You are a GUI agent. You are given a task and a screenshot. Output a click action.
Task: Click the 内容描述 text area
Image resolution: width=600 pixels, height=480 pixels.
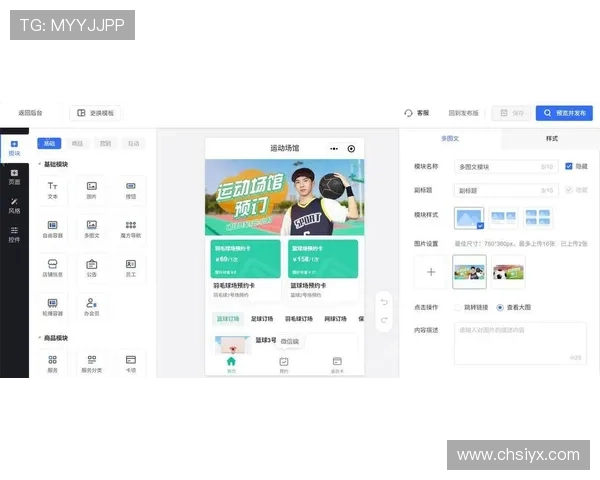[520, 343]
